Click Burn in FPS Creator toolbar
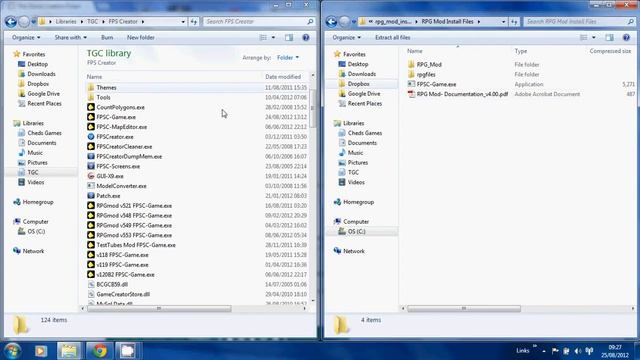This screenshot has width=640, height=360. 107,38
